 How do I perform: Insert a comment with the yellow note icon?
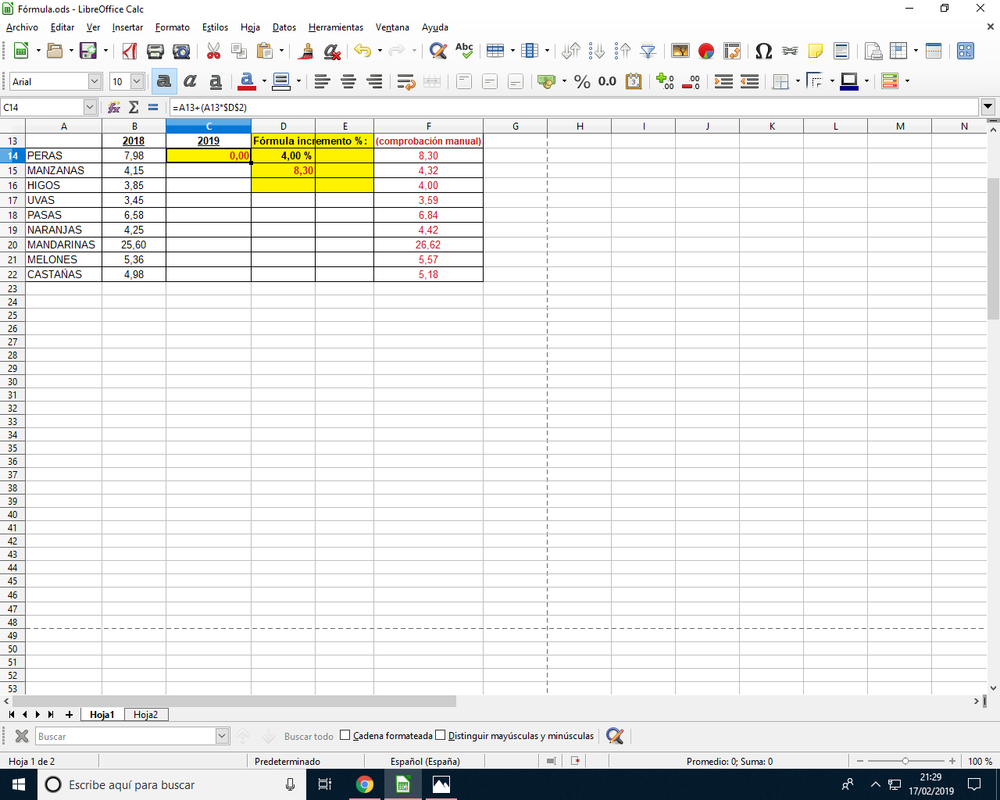coord(815,50)
